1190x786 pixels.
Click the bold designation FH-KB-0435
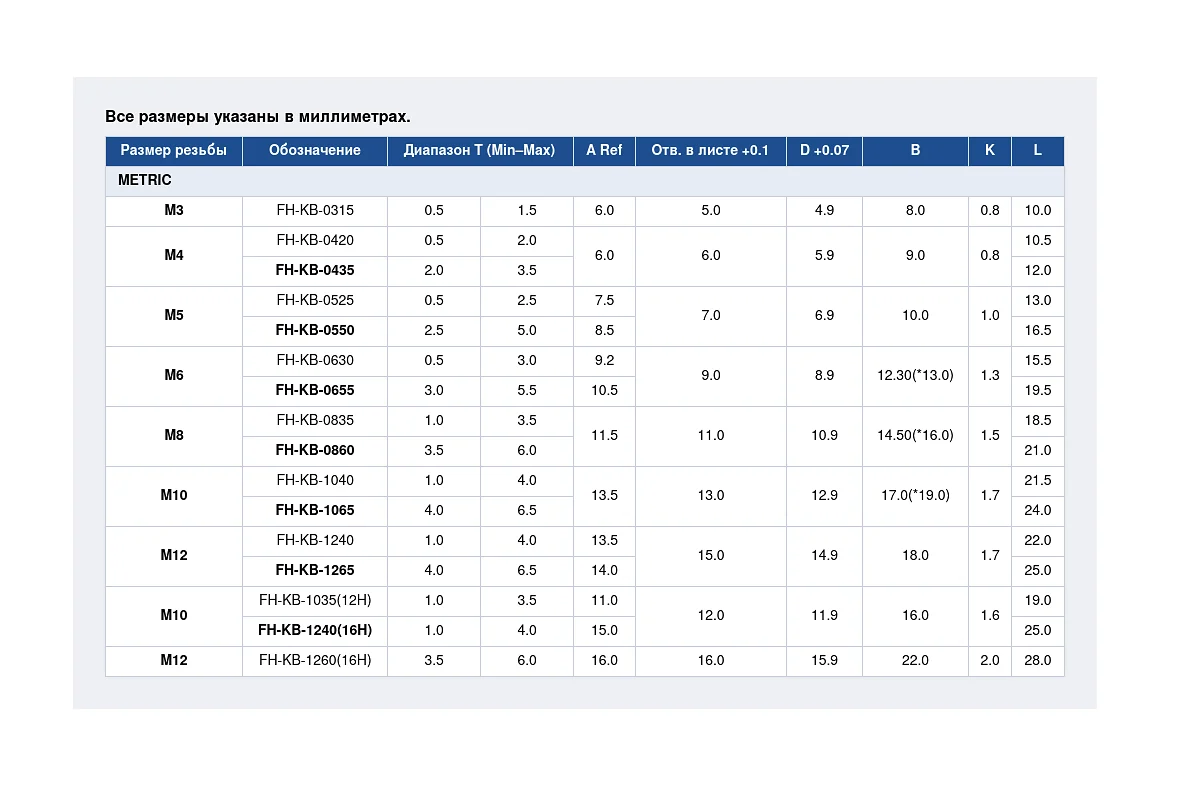[315, 270]
